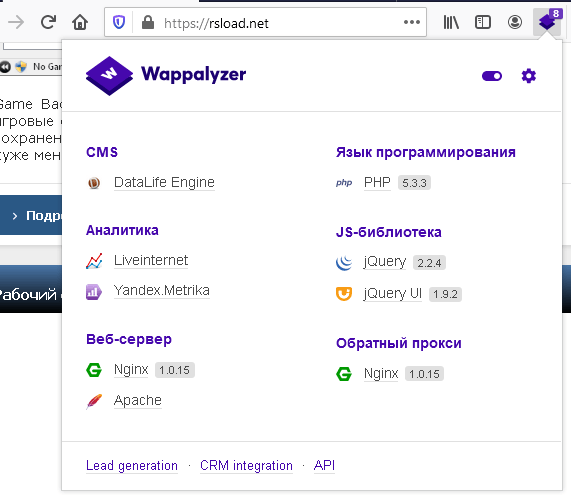
Task: Click the Wappalyzer extension toolbar icon
Action: (x=547, y=22)
